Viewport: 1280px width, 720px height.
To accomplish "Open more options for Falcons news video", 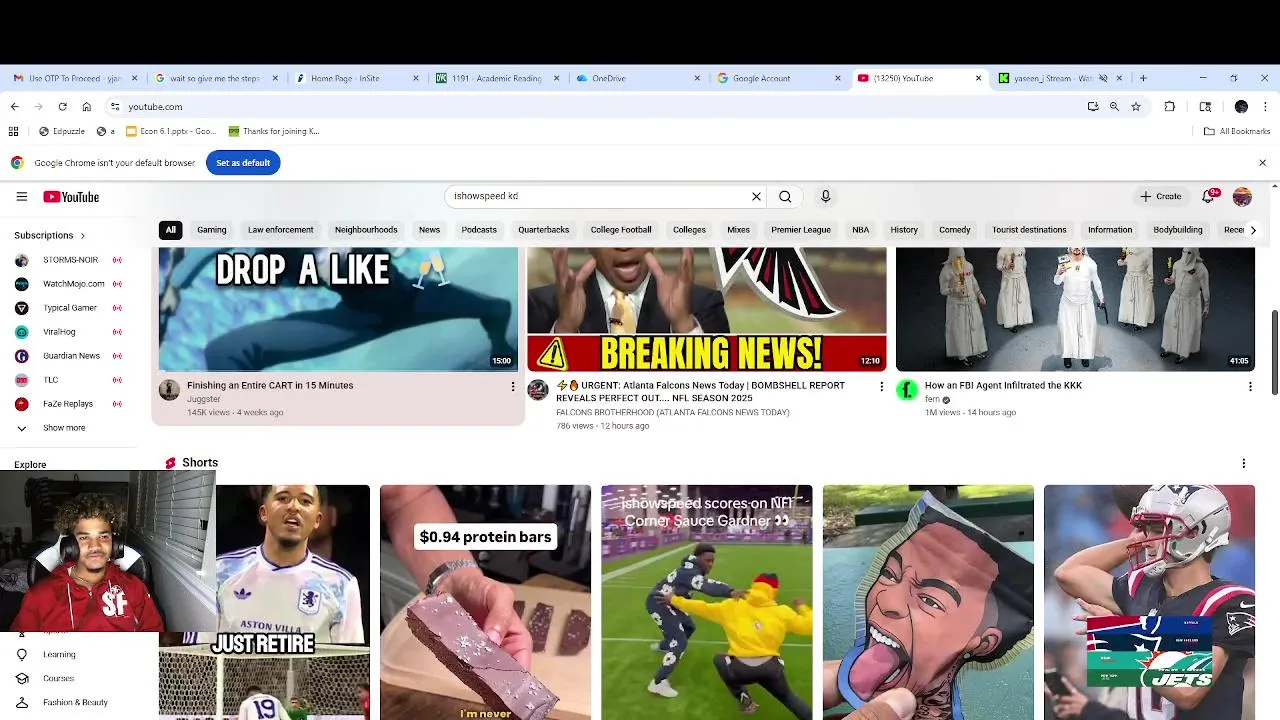I will [x=881, y=386].
